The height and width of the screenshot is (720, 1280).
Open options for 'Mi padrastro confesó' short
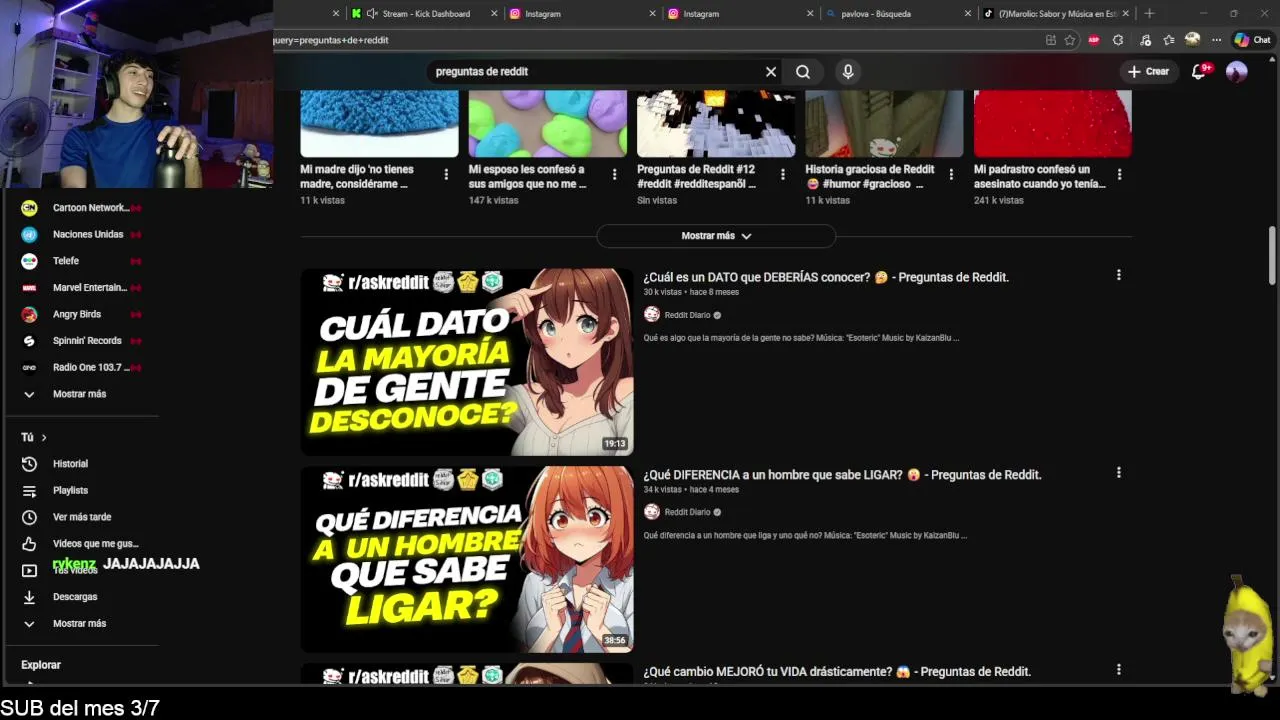[x=1119, y=174]
